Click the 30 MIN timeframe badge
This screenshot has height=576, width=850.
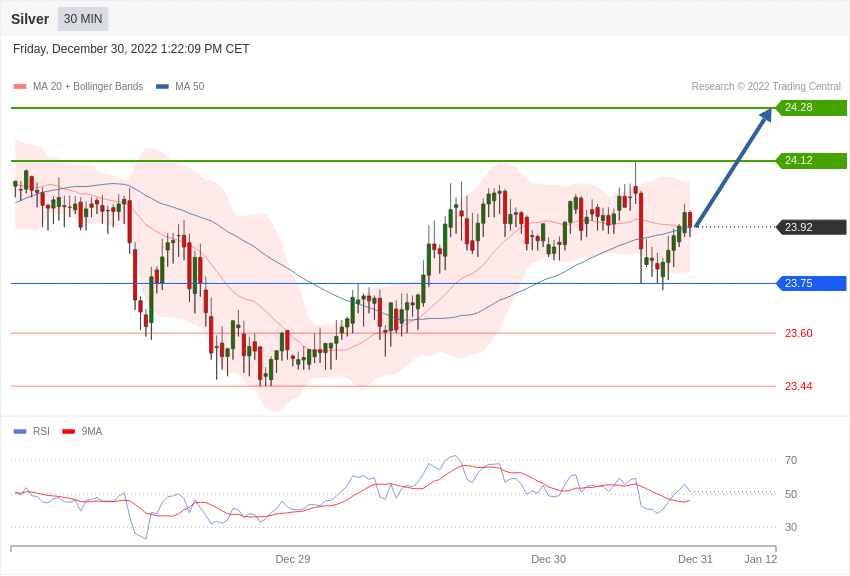pos(83,19)
